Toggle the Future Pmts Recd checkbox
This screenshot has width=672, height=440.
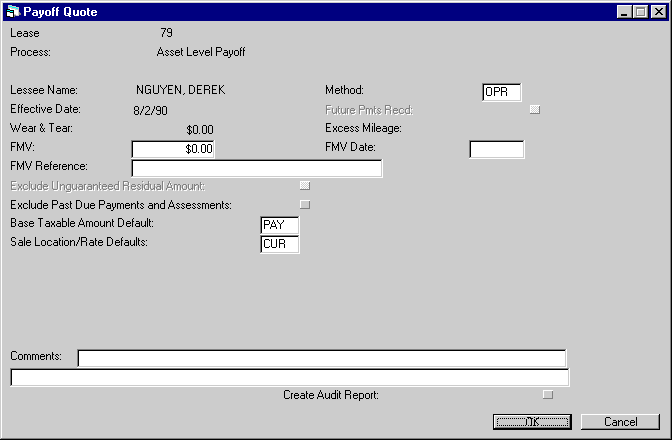[x=534, y=110]
